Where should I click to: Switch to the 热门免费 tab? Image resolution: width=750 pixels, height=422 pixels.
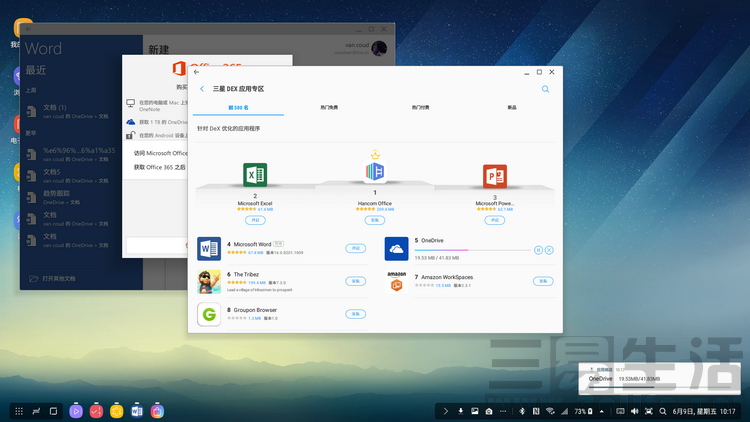[329, 107]
